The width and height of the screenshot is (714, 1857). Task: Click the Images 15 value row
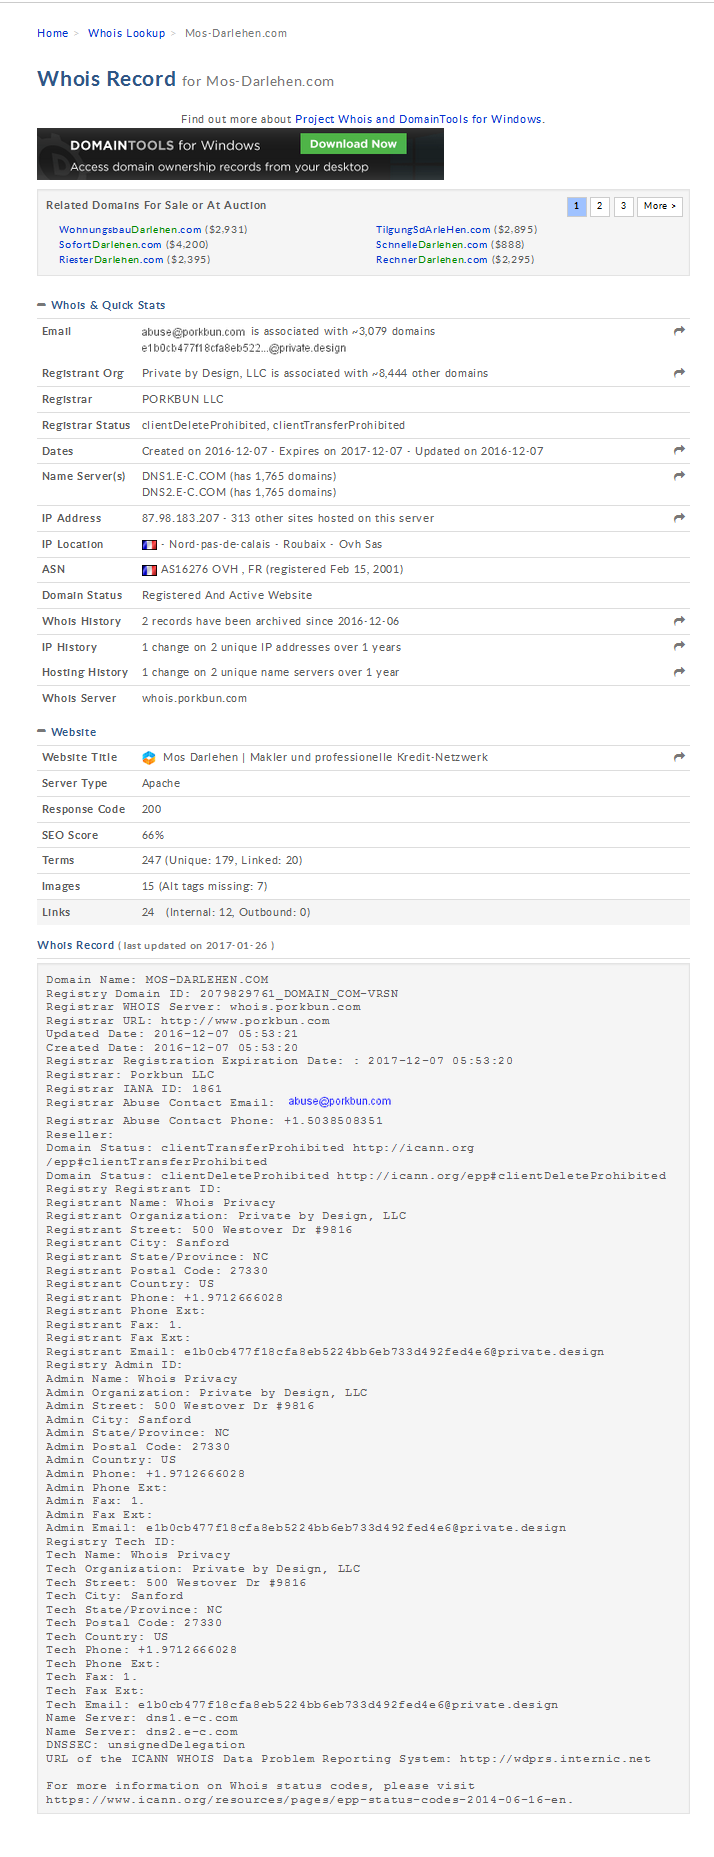tap(363, 887)
